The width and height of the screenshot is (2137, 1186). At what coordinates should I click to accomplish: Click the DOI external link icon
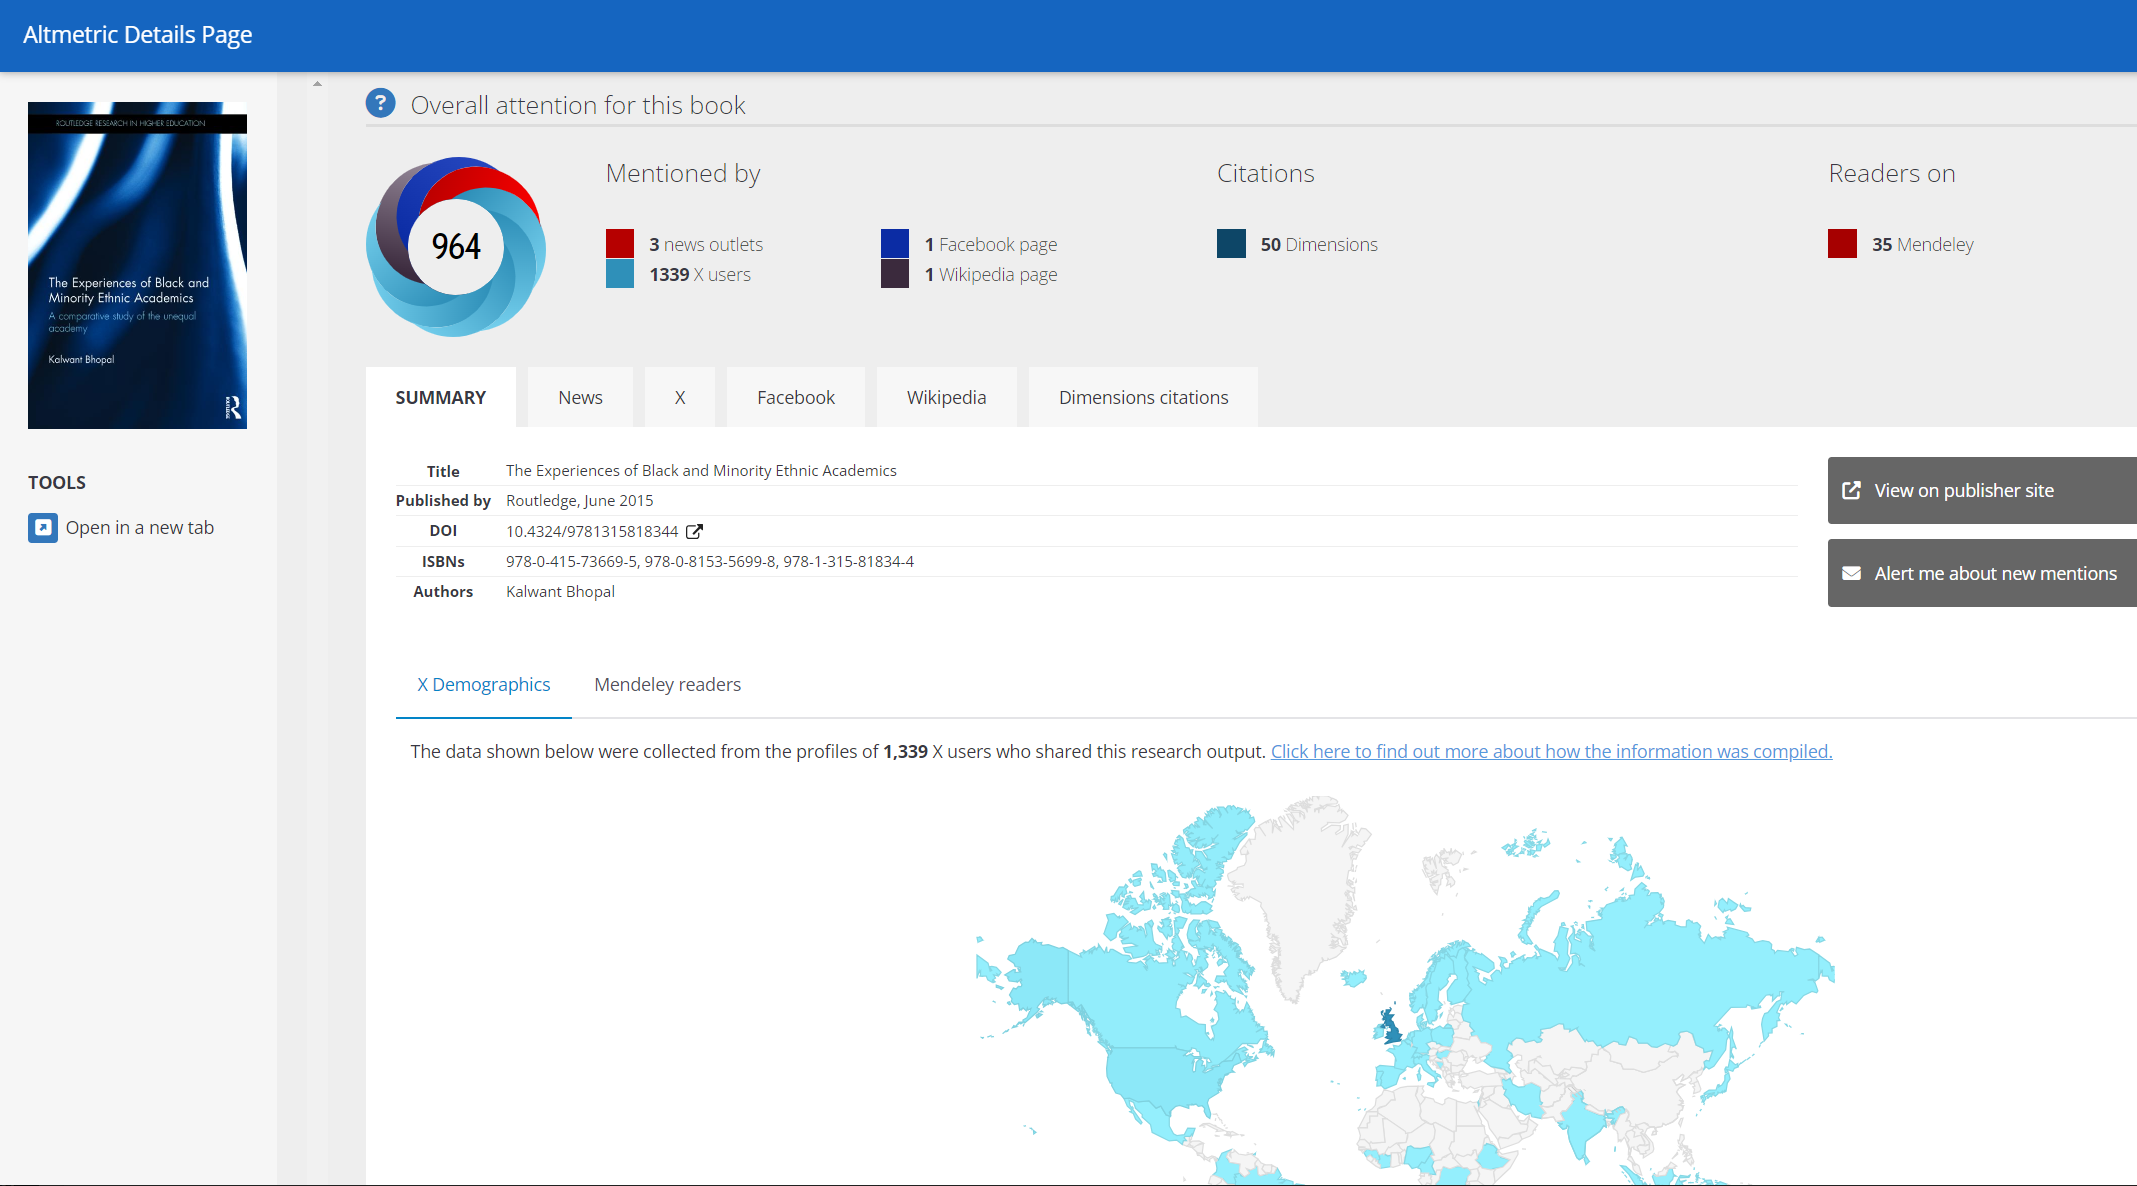(694, 531)
